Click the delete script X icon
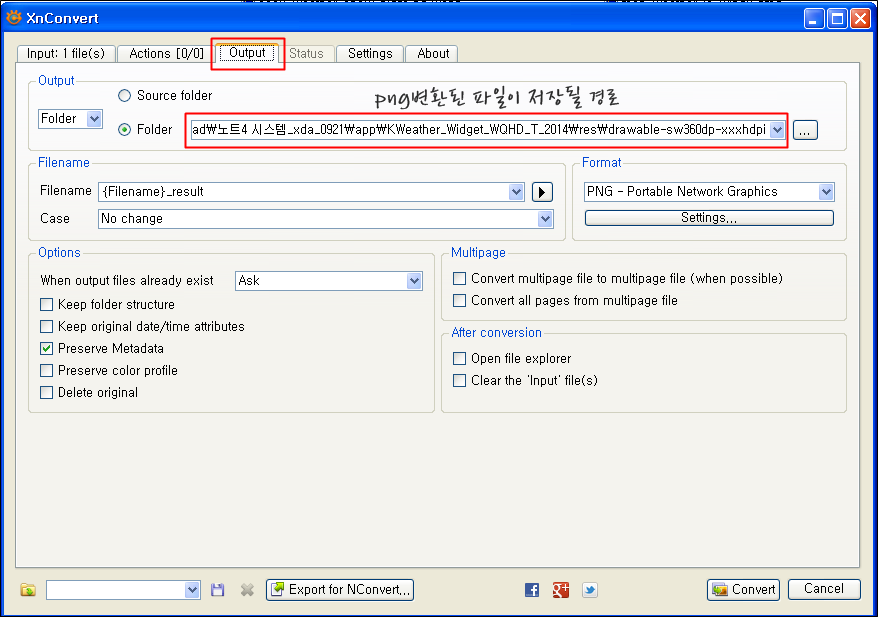This screenshot has height=617, width=878. (247, 590)
